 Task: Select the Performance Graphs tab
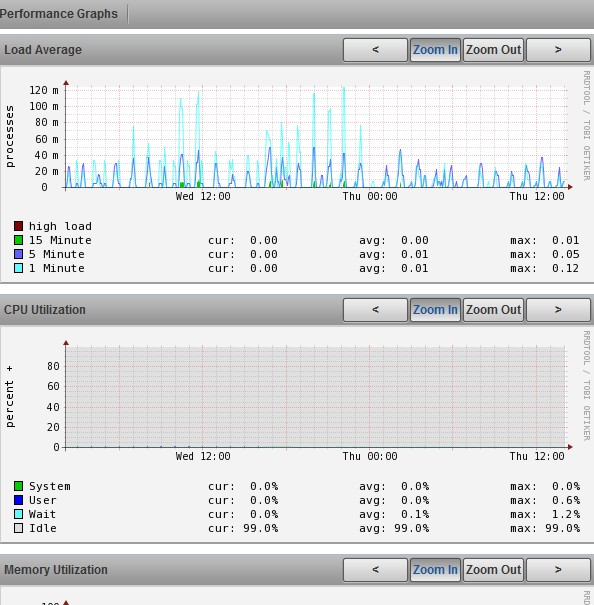[x=59, y=14]
